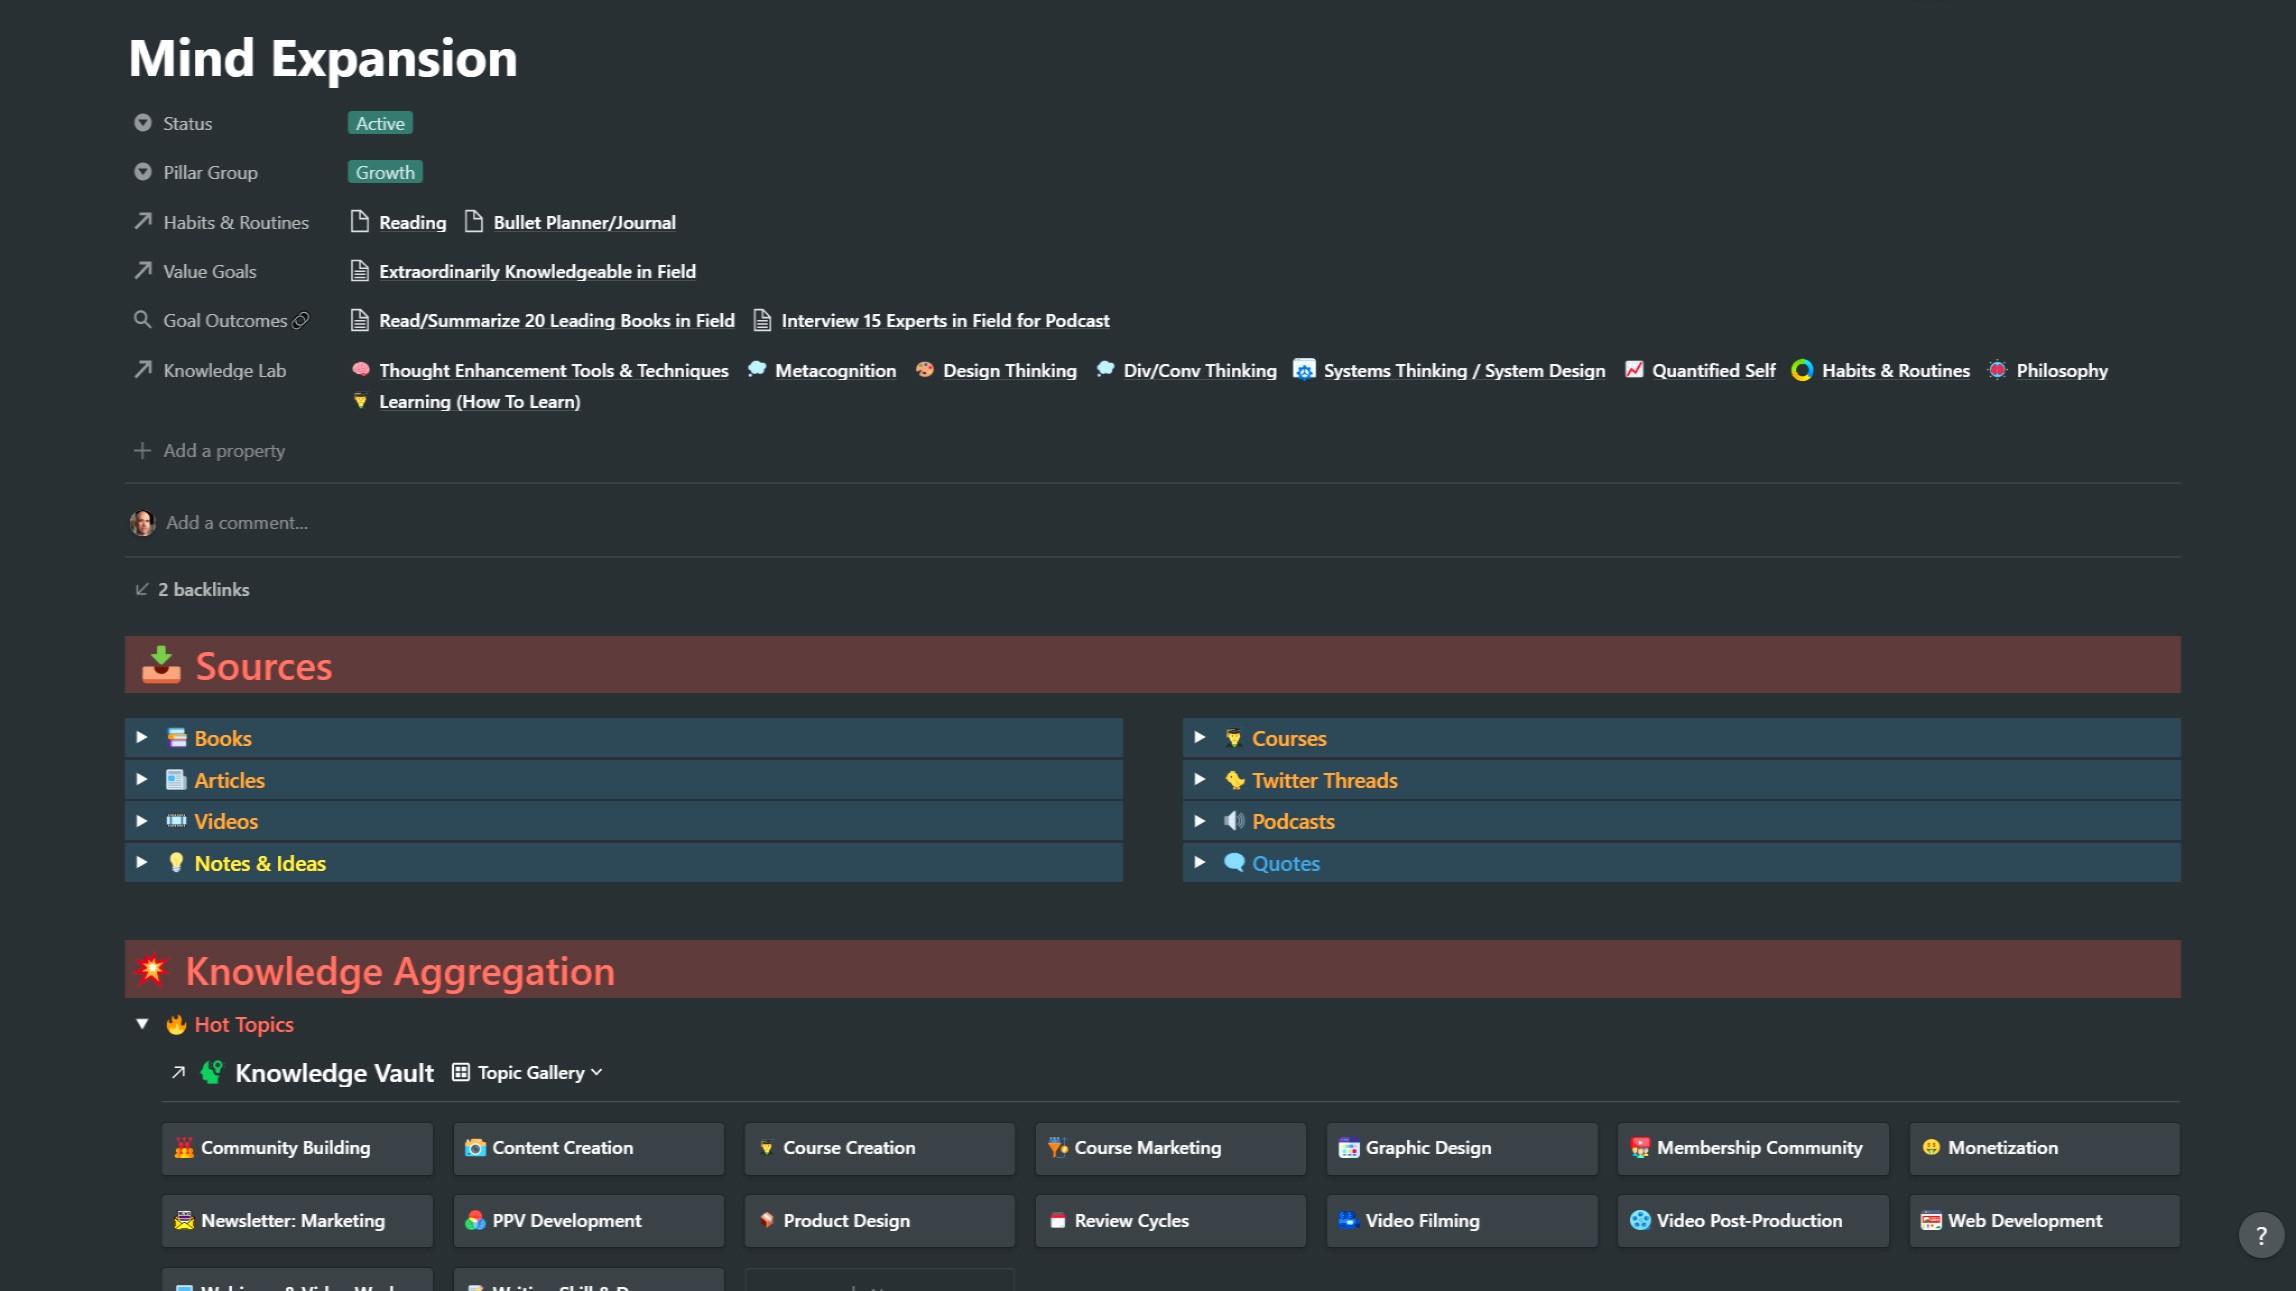
Task: Expand the Podcasts section triangle
Action: coord(1200,821)
